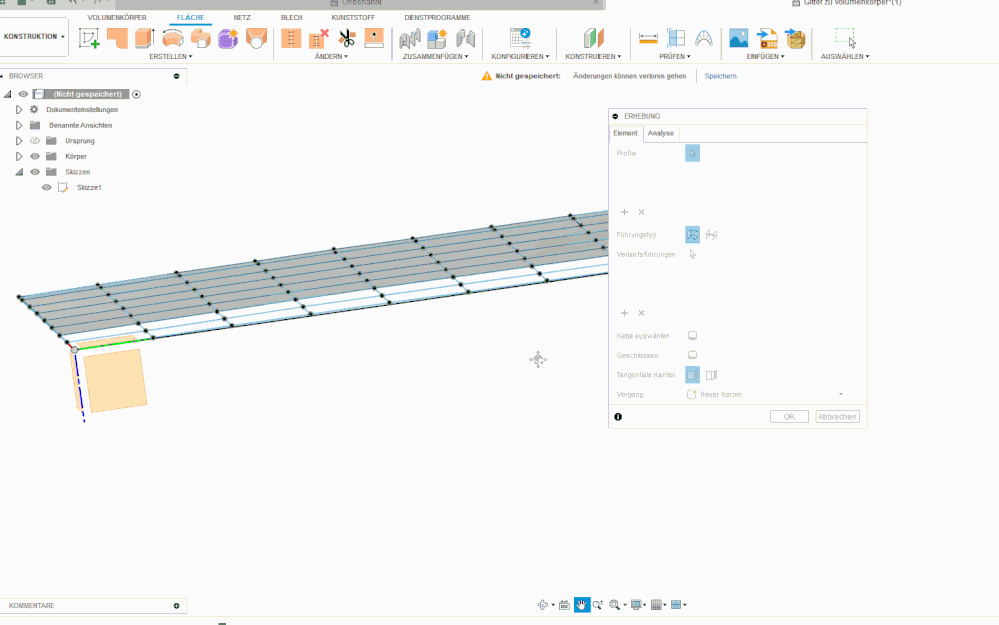Click the Joint icon in Zusammenfügen

(410, 38)
